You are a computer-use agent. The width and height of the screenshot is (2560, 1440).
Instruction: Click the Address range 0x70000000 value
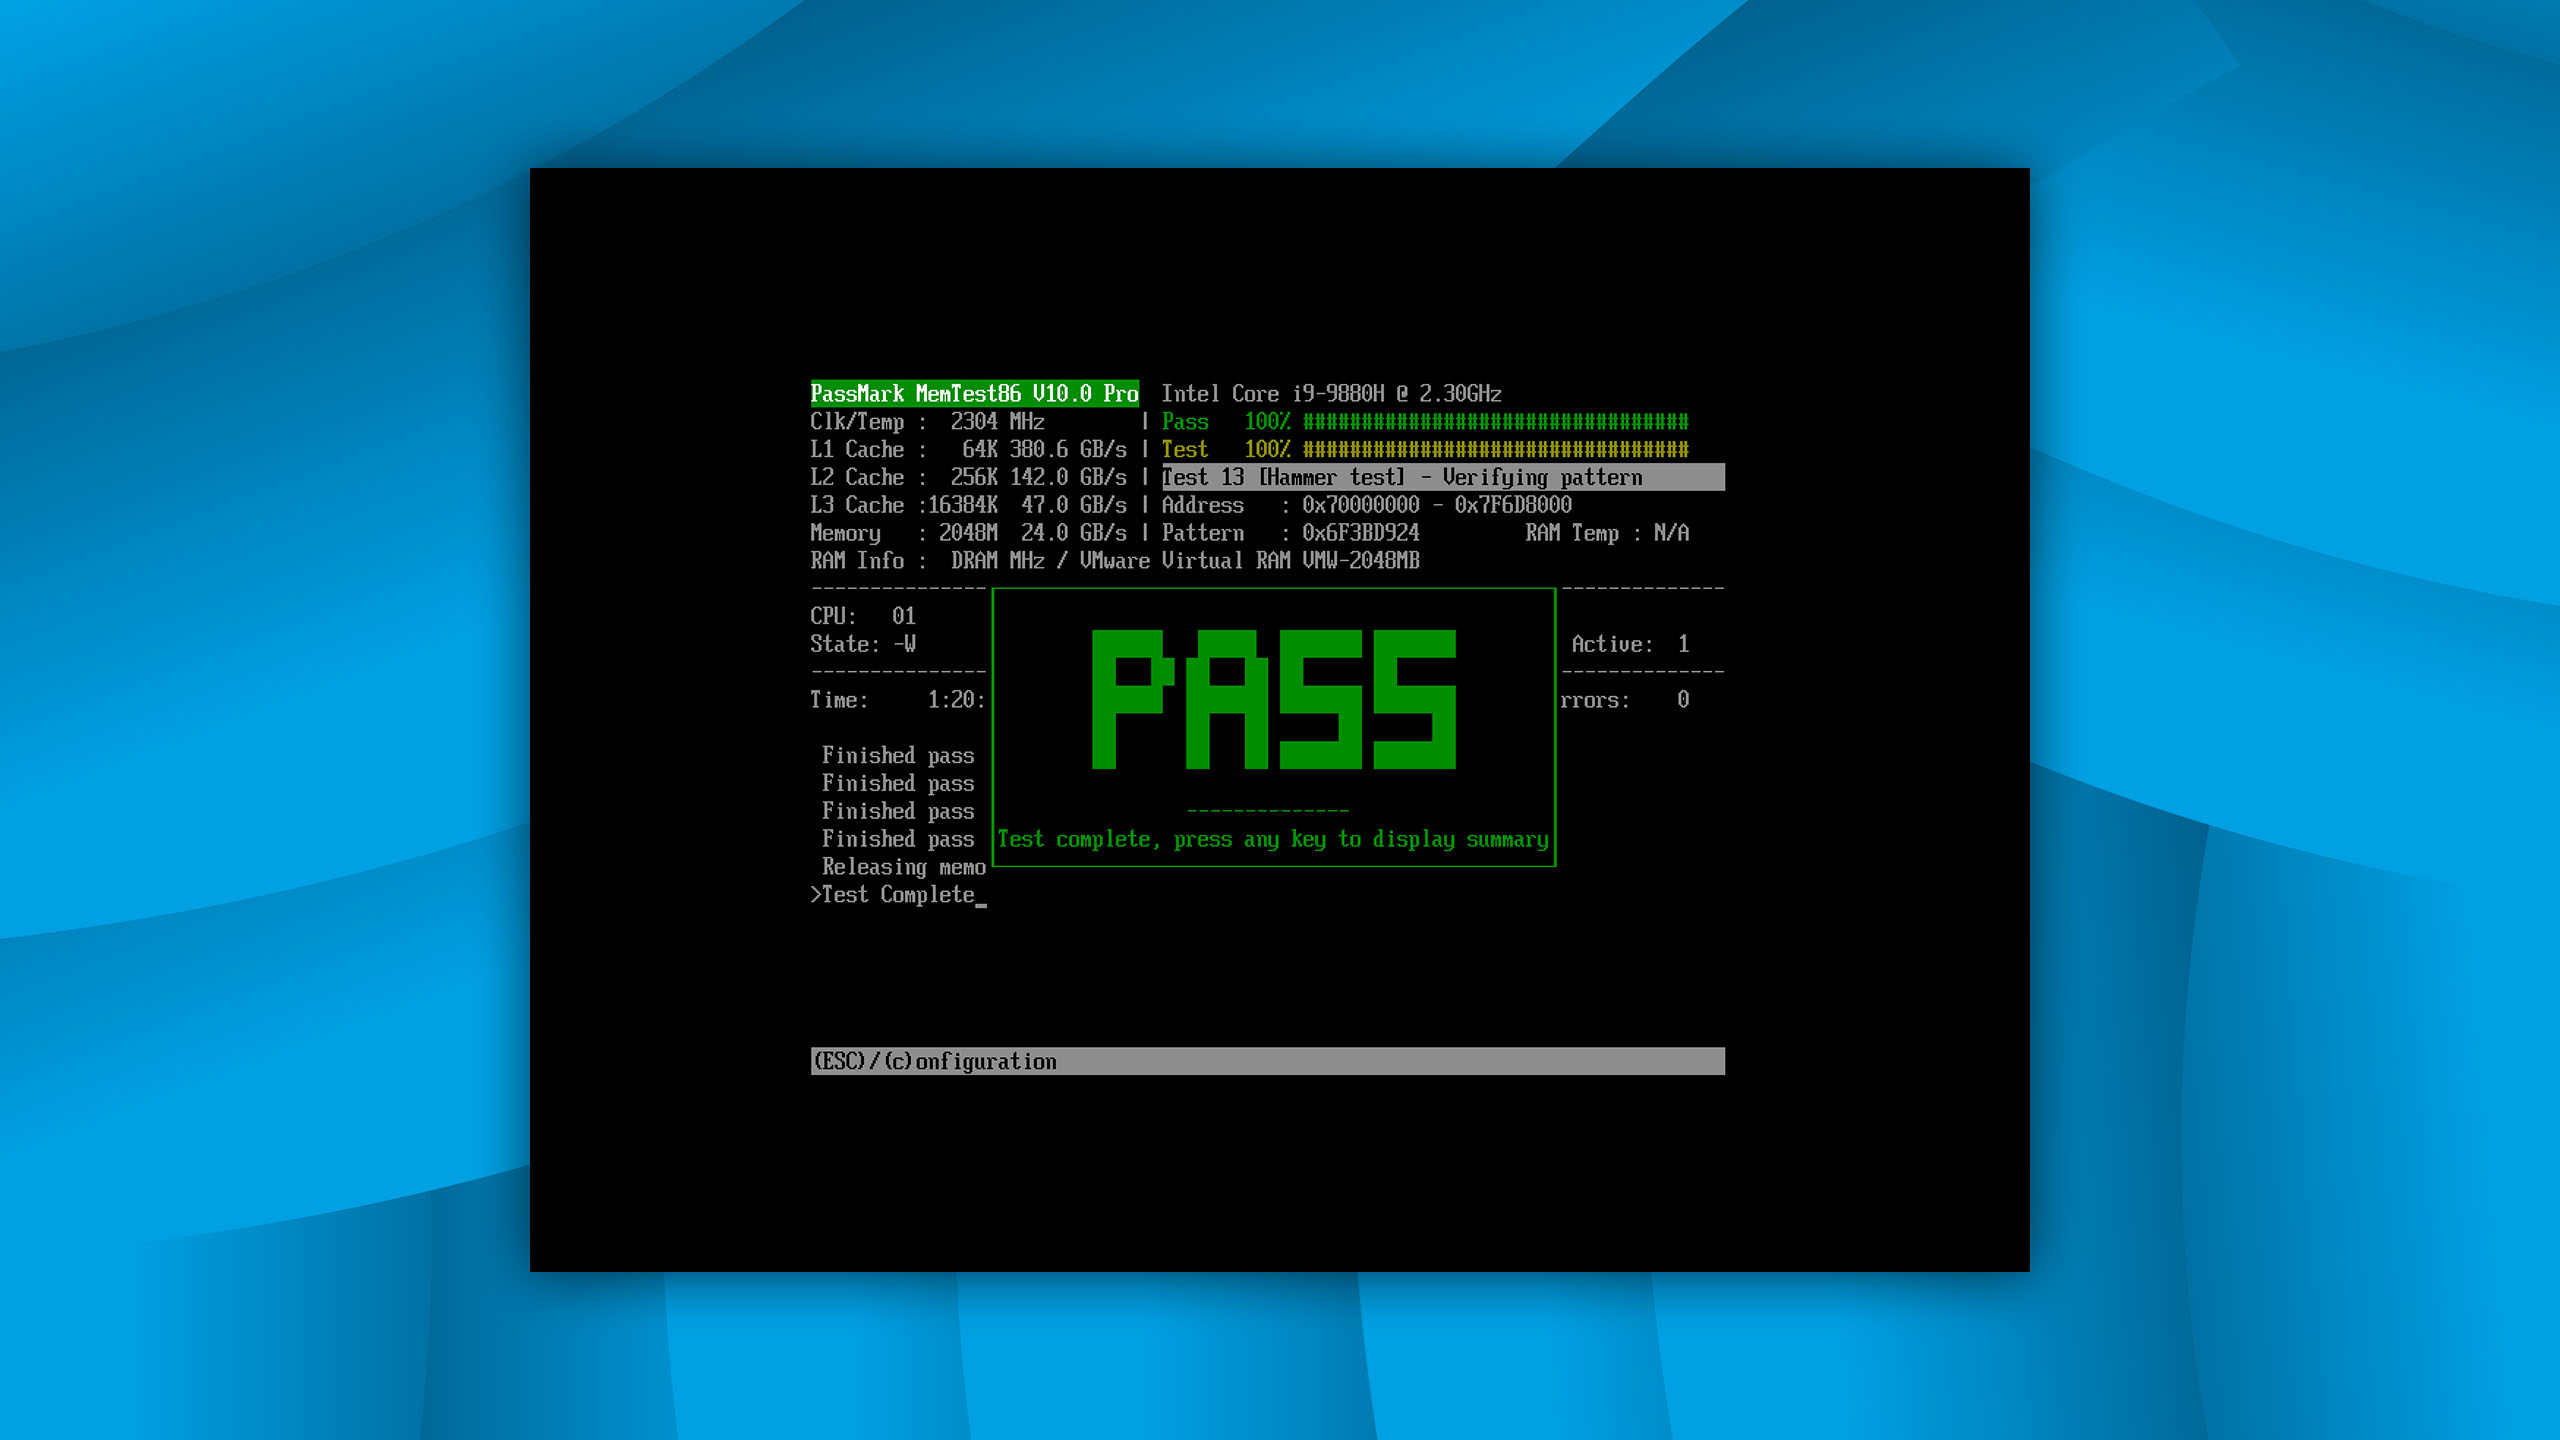click(x=1436, y=505)
